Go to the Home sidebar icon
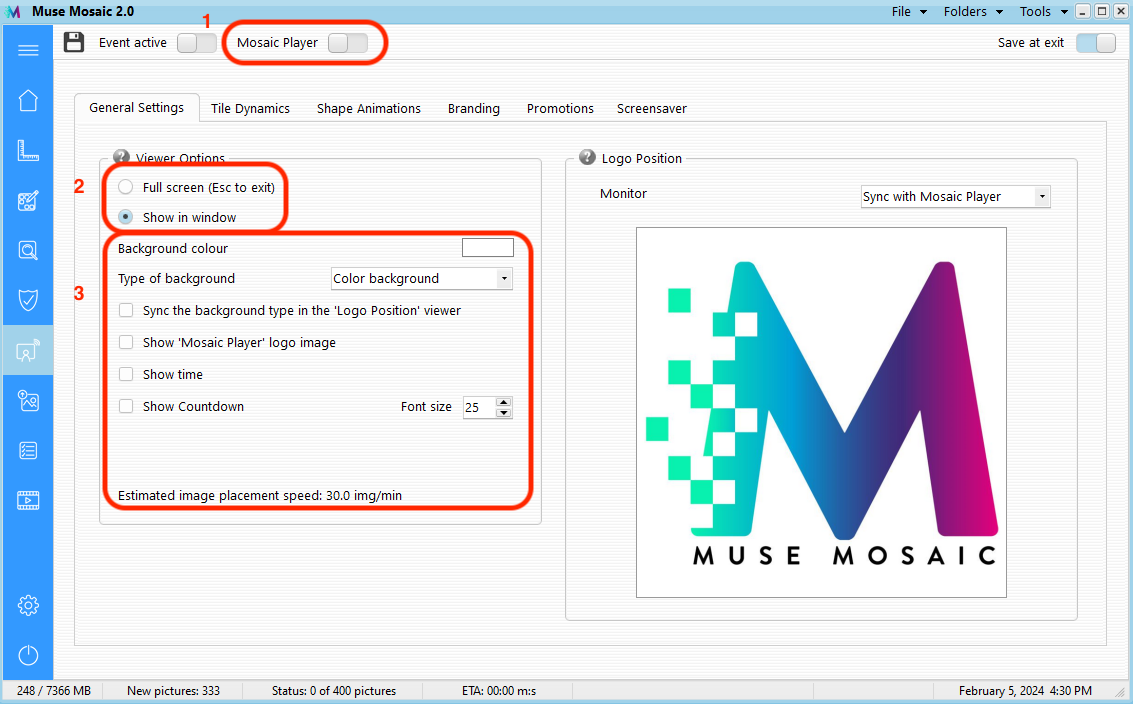 (x=28, y=100)
